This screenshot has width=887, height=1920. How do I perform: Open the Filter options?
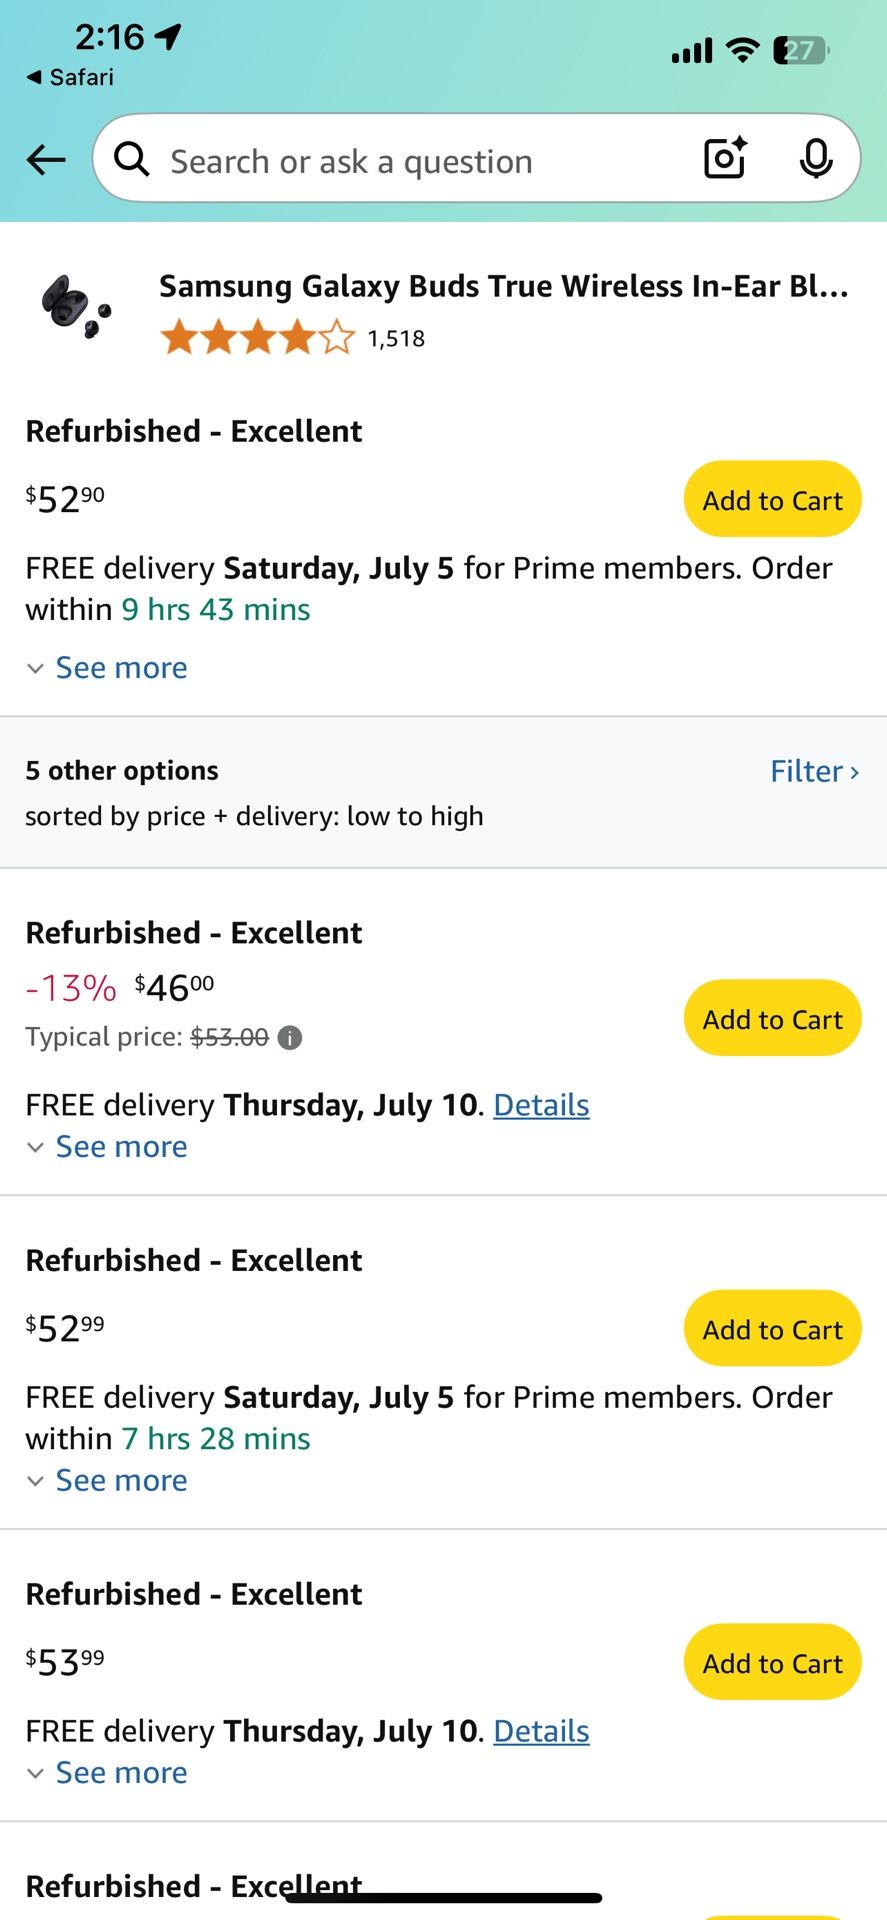tap(815, 771)
